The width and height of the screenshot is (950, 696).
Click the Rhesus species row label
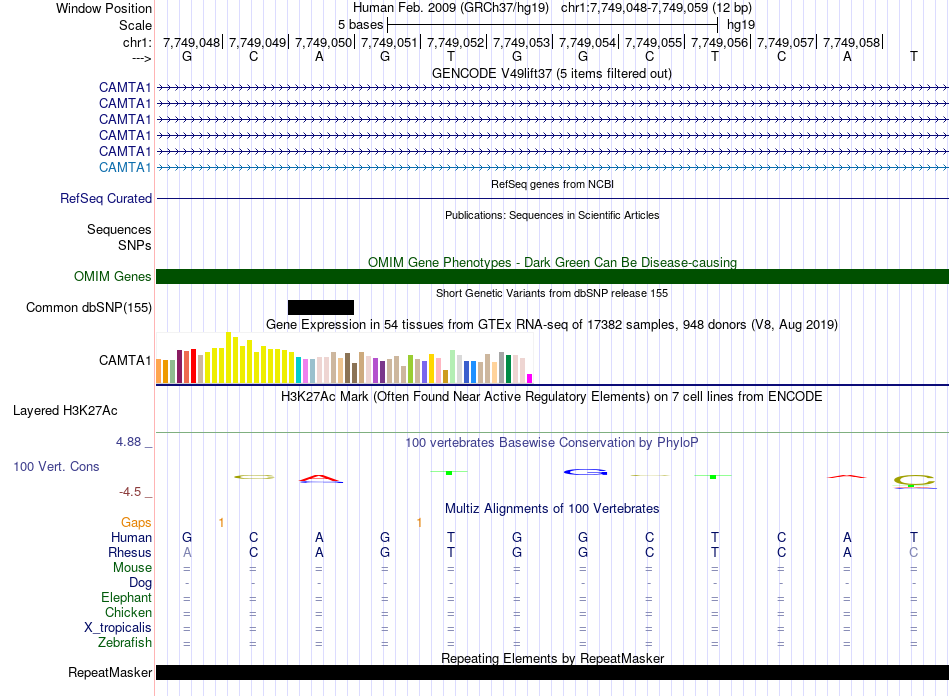click(x=130, y=553)
